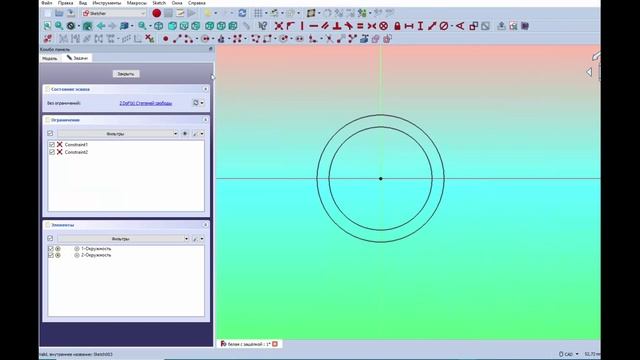Open the Вид menu
Viewport: 640px width, 360px height.
click(x=83, y=3)
